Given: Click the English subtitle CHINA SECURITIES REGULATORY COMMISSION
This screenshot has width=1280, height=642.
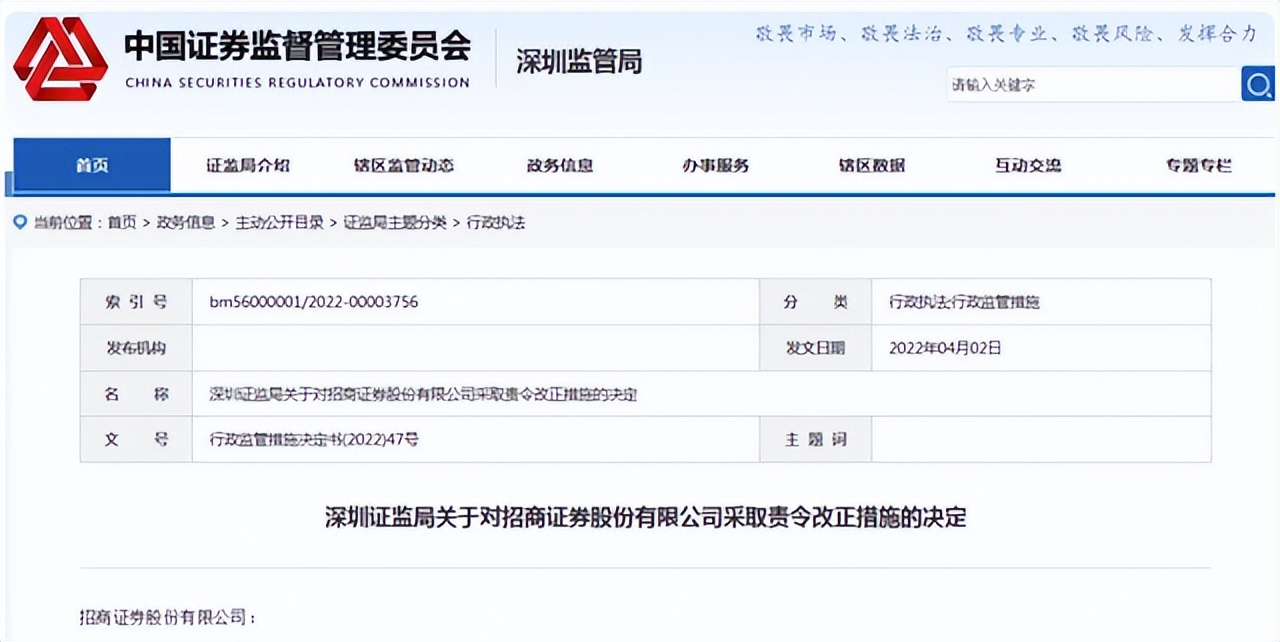Looking at the screenshot, I should tap(297, 83).
